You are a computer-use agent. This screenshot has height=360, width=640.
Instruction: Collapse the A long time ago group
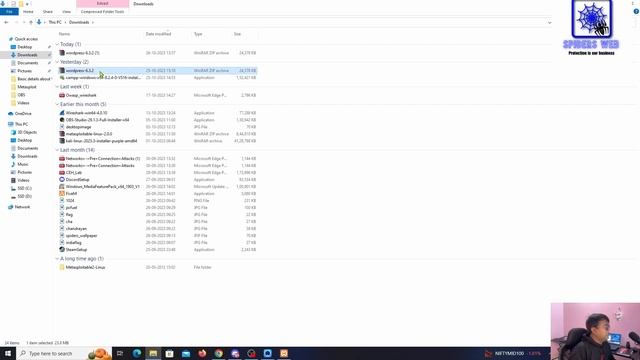click(57, 259)
